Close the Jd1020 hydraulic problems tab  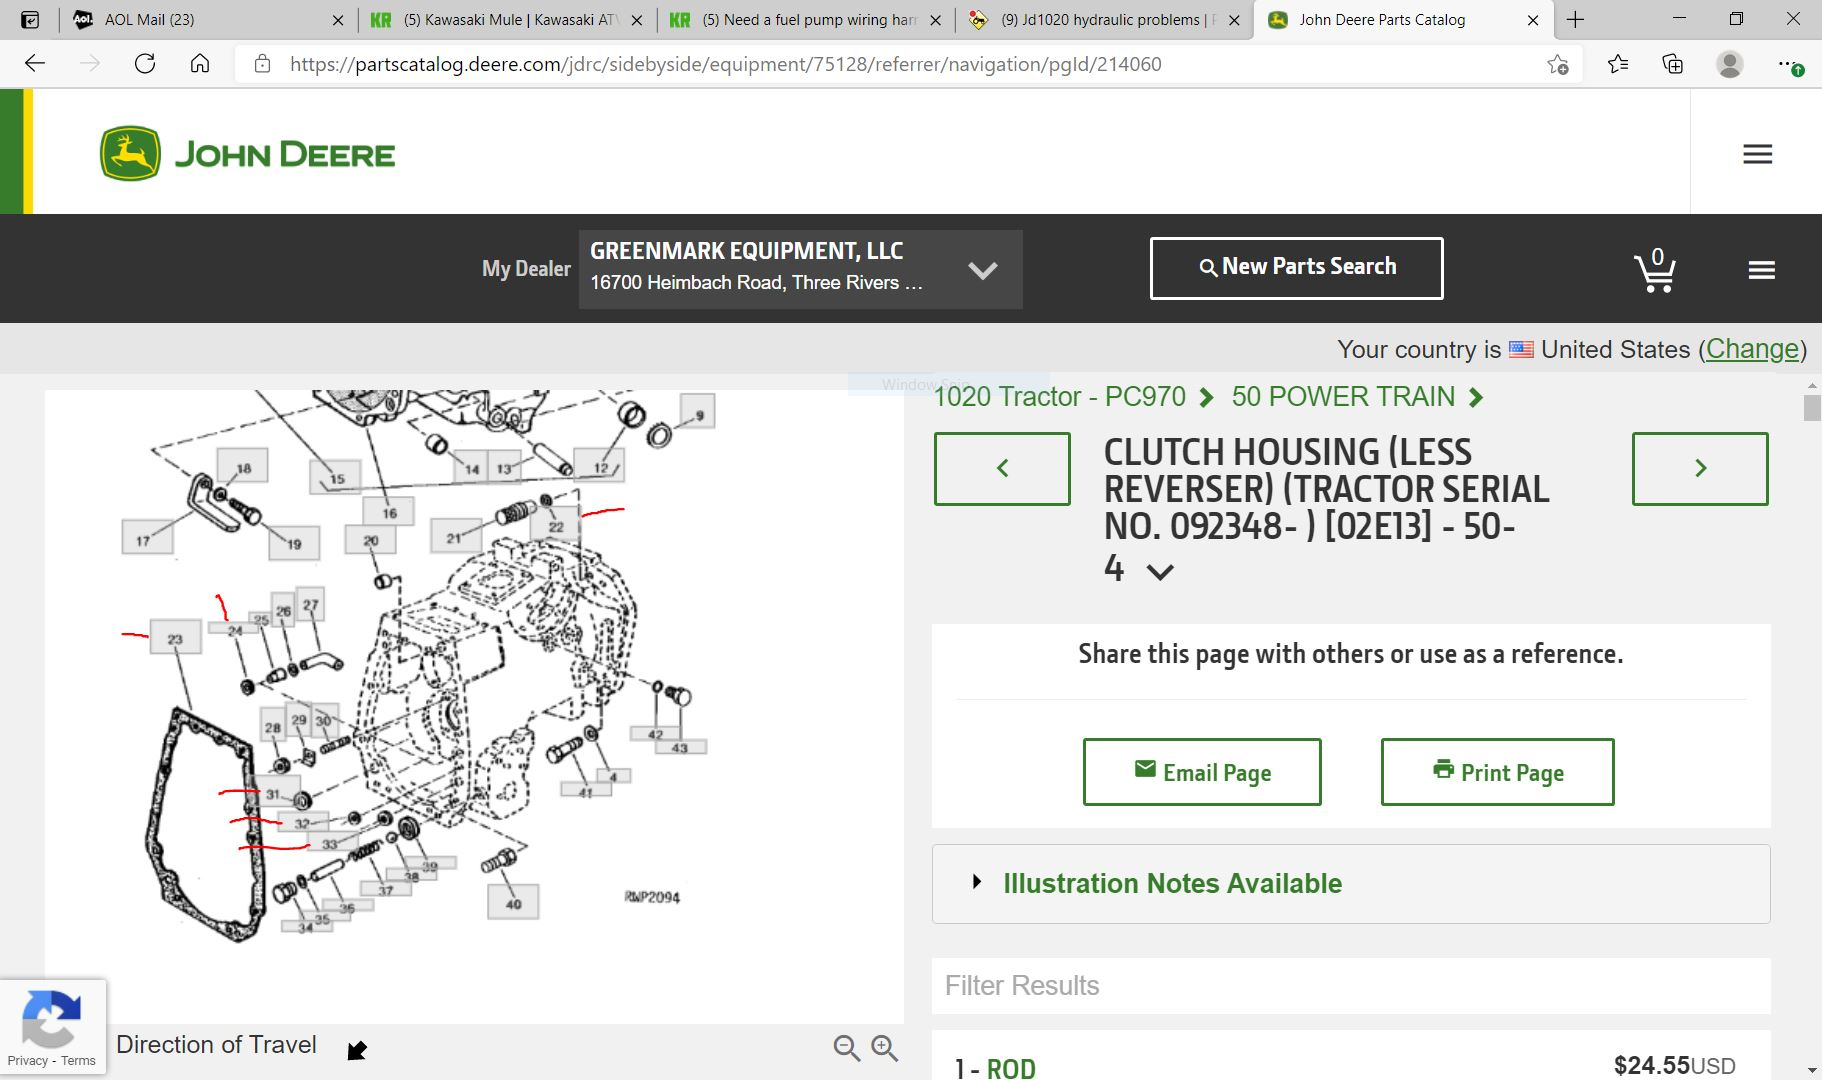[x=1234, y=19]
